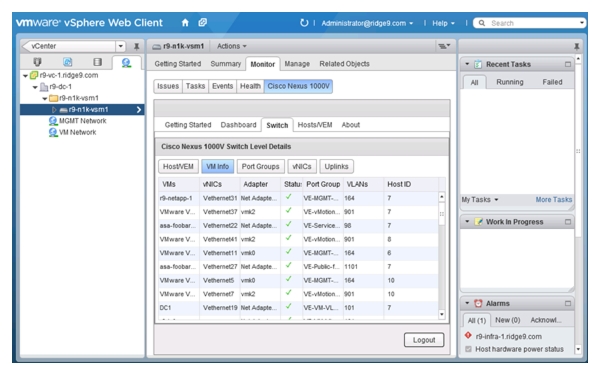The width and height of the screenshot is (601, 376).
Task: Open the vCenter history dropdown arrow
Action: pos(121,46)
